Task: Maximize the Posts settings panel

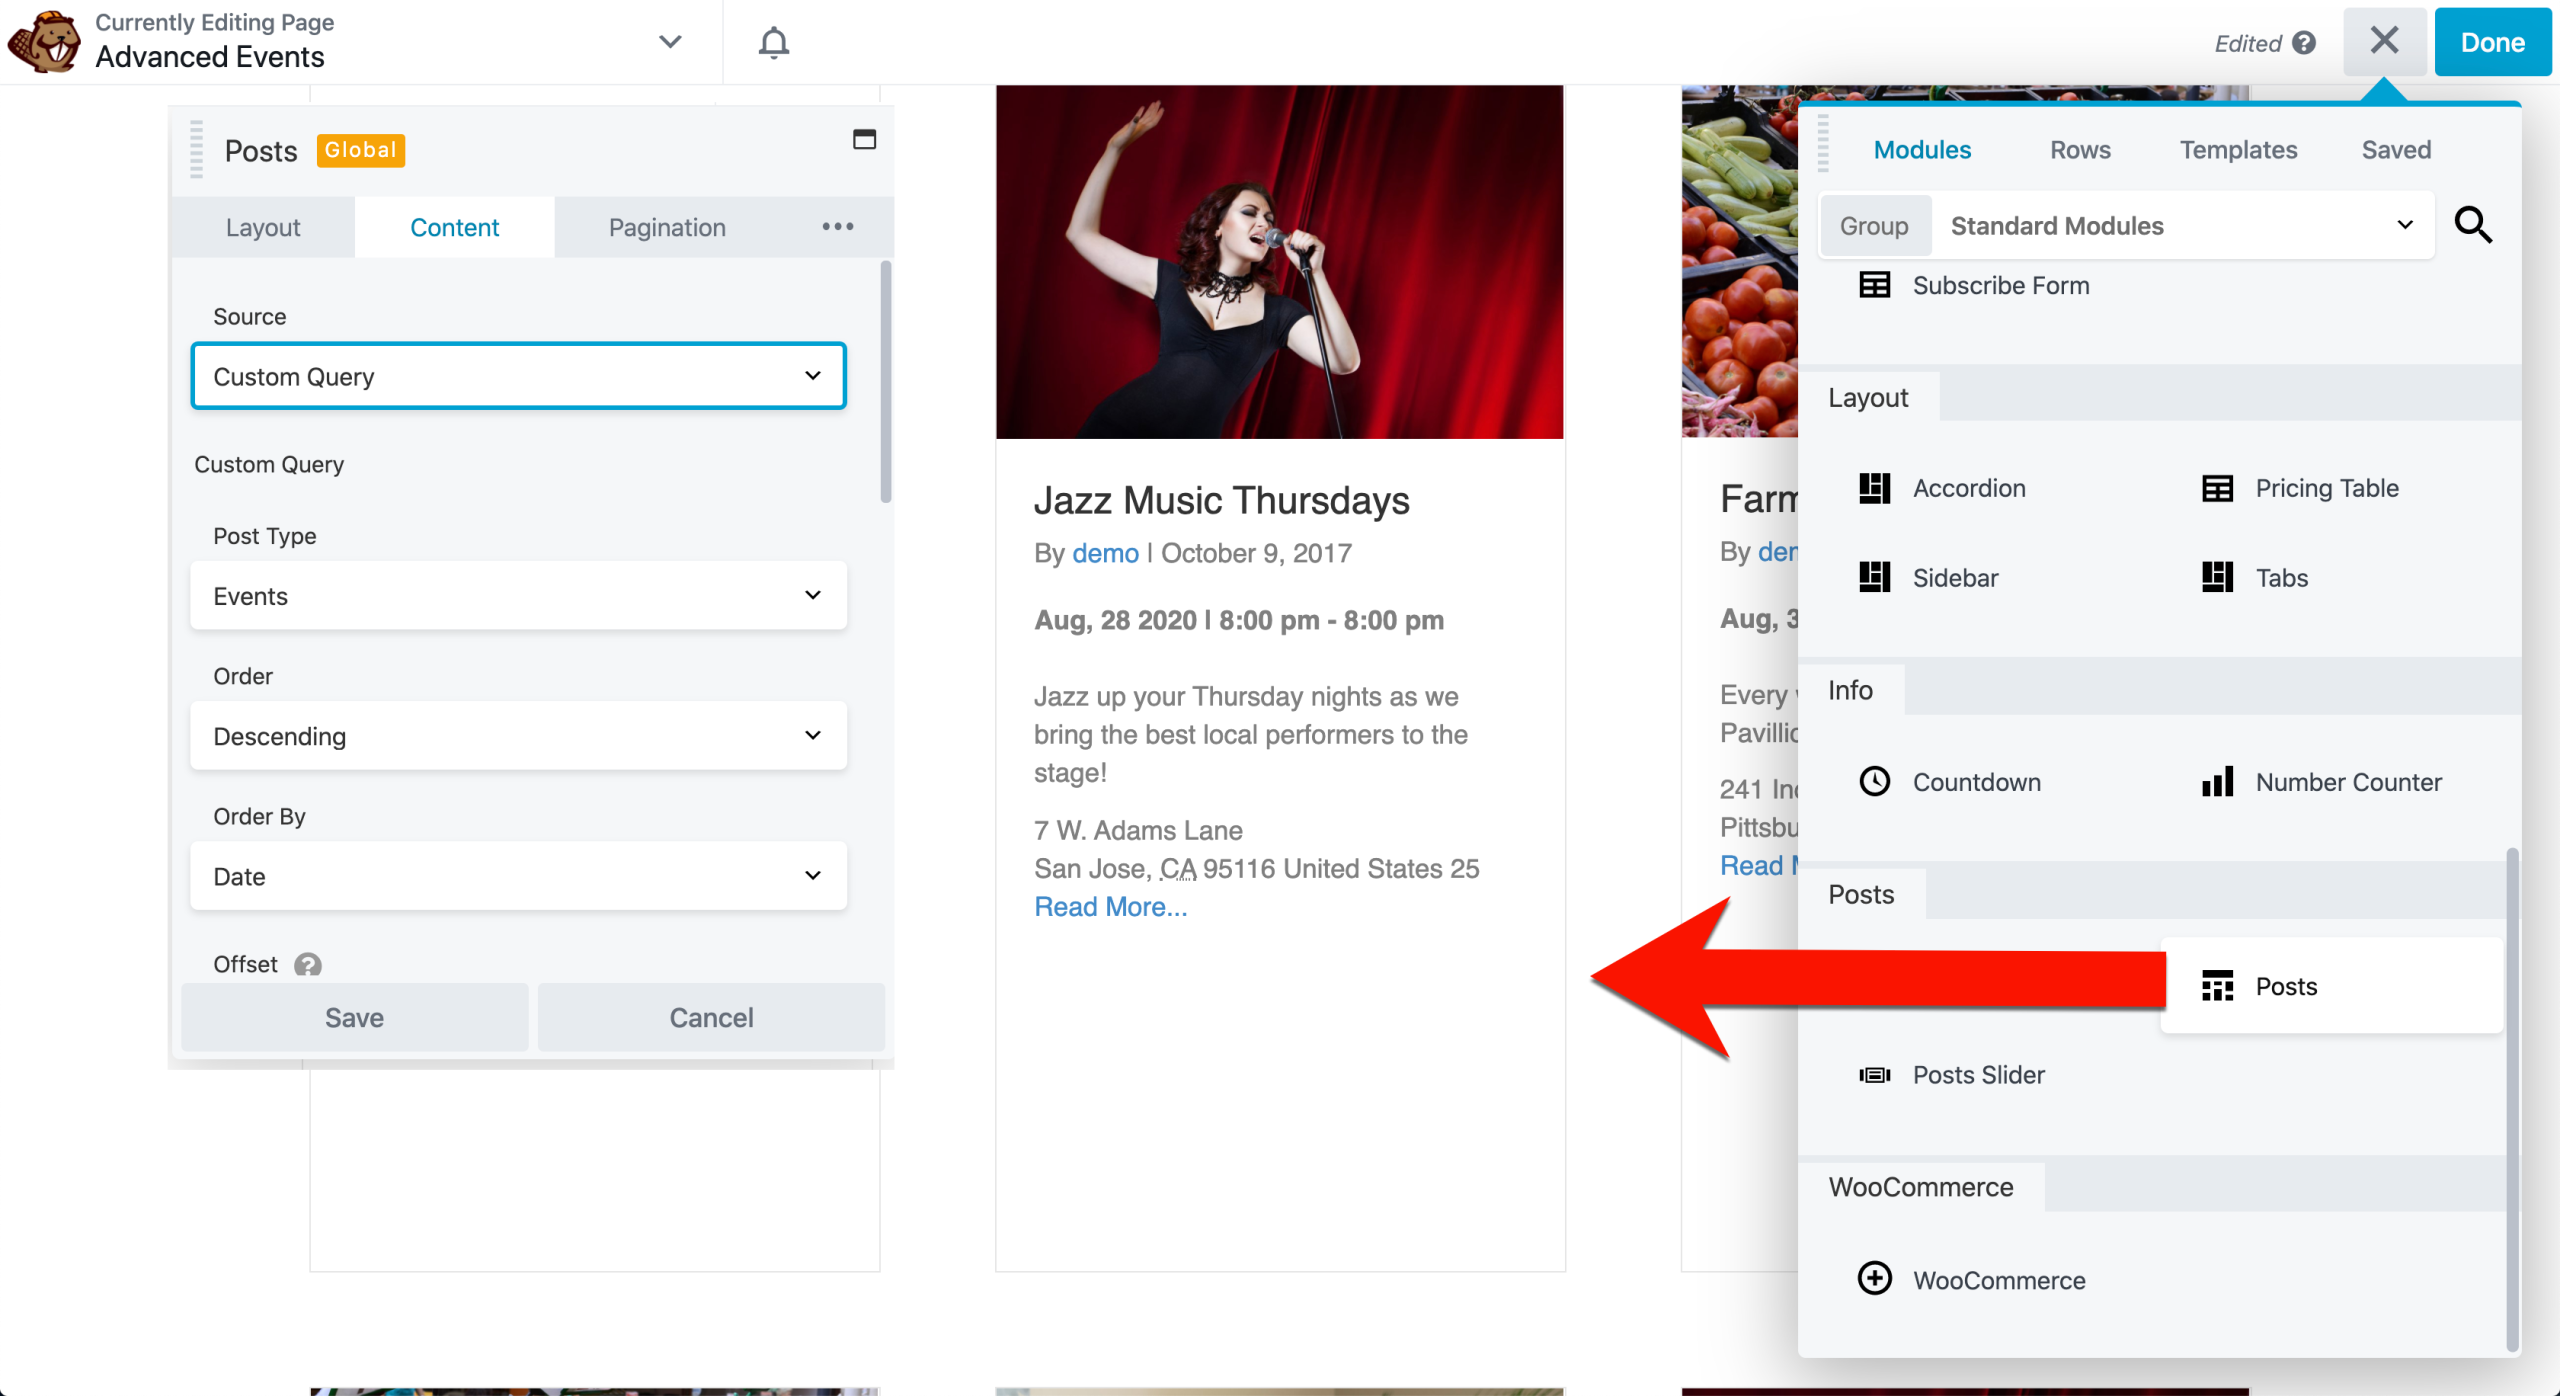Action: (864, 139)
